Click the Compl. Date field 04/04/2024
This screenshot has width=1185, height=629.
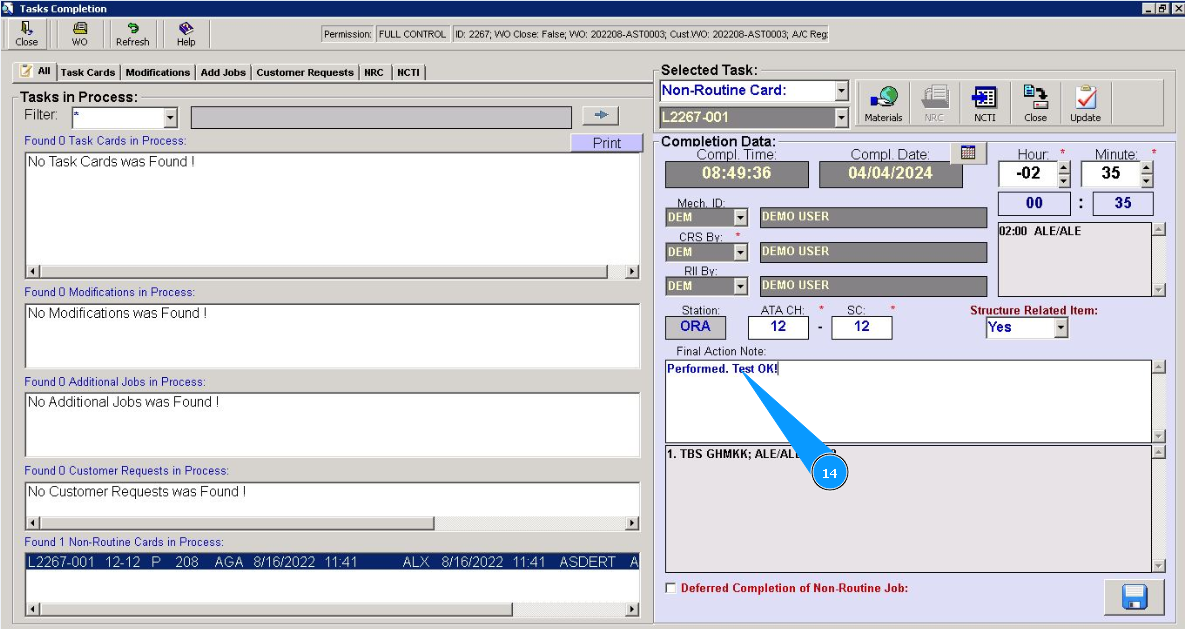[890, 174]
